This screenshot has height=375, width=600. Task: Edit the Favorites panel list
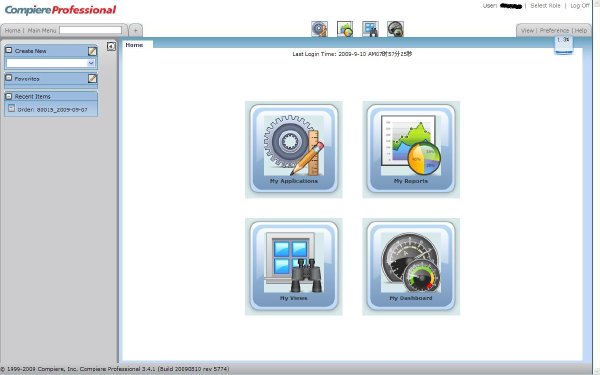coord(92,78)
